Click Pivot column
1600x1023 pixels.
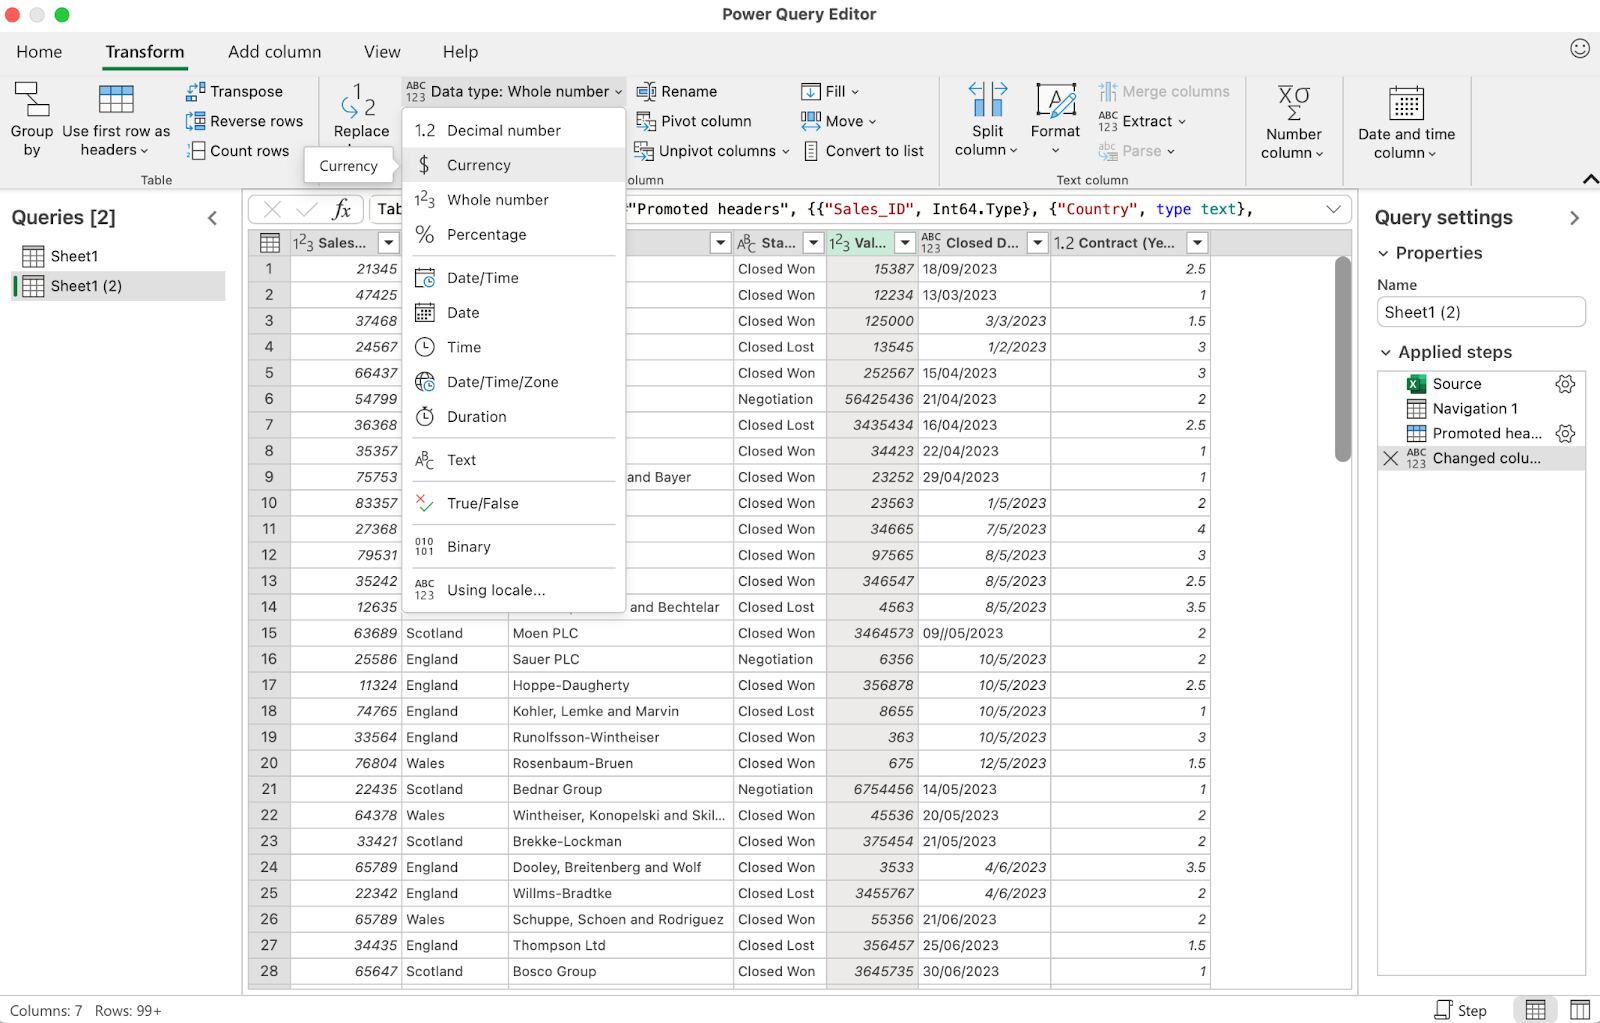click(x=694, y=121)
